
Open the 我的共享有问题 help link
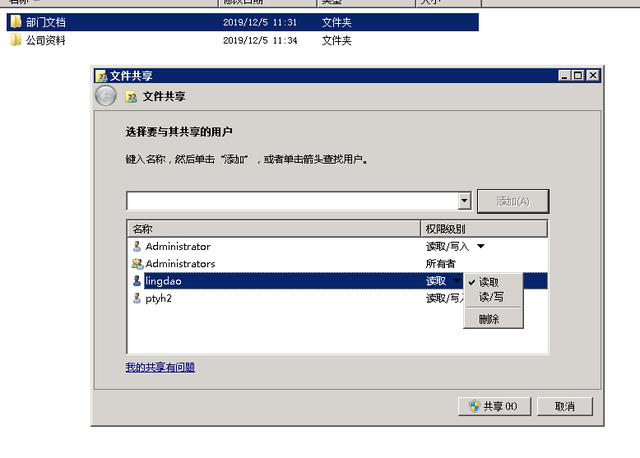(x=160, y=367)
